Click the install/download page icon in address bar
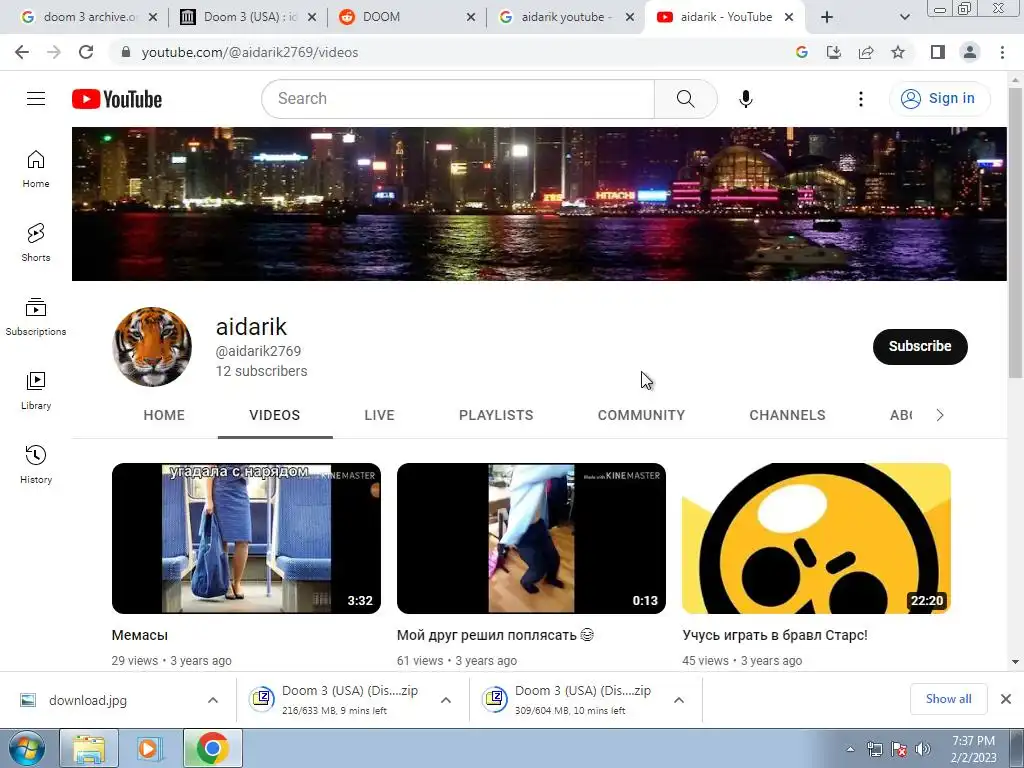This screenshot has width=1024, height=768. pos(834,52)
